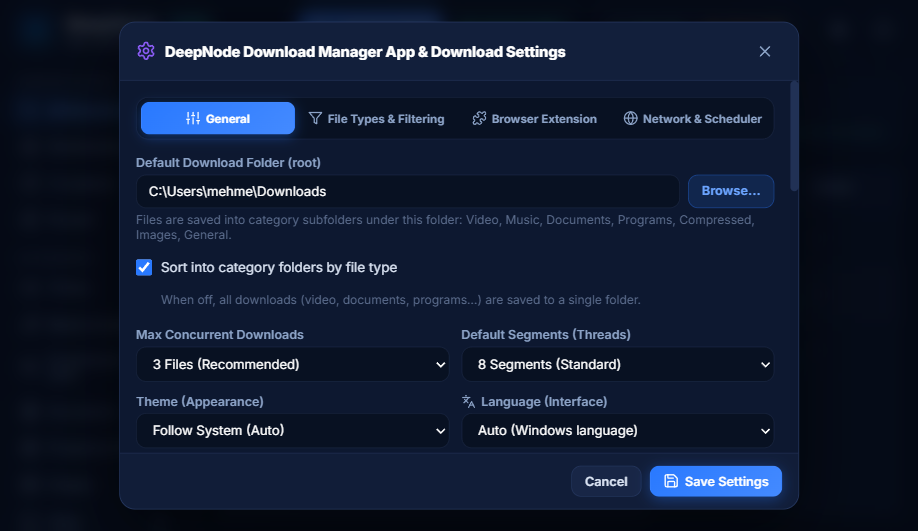918x531 pixels.
Task: Click 'Files are saved into category subfolders' hint text
Action: coord(445,227)
